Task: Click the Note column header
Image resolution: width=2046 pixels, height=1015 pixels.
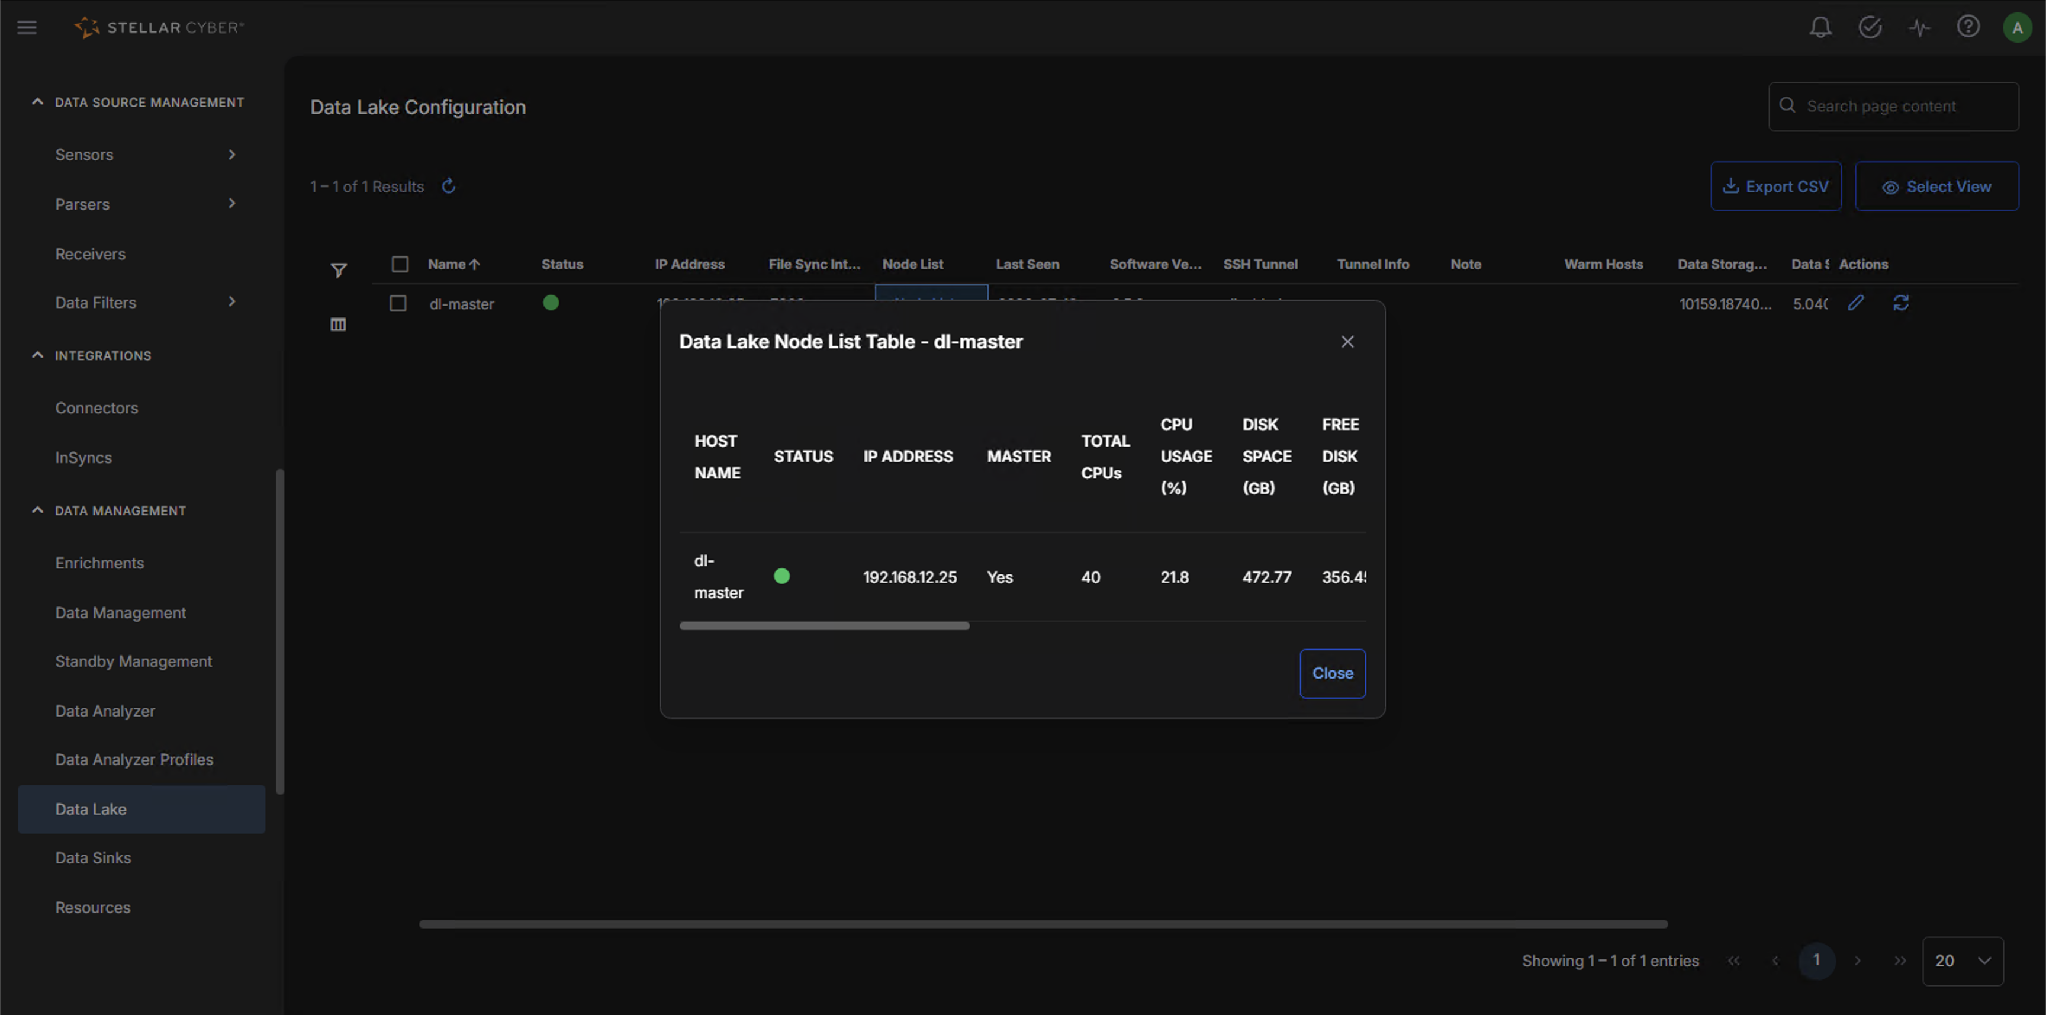Action: 1466,264
